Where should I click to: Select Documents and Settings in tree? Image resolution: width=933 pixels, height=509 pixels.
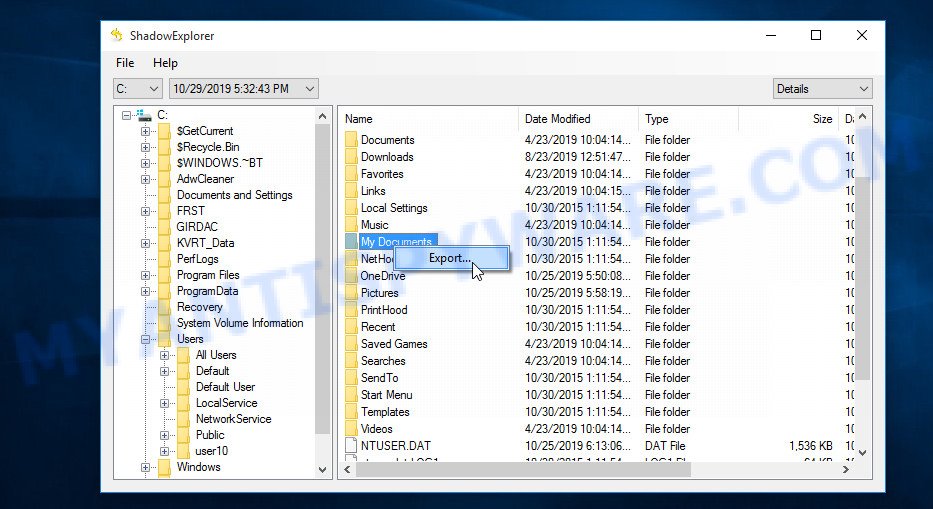234,195
